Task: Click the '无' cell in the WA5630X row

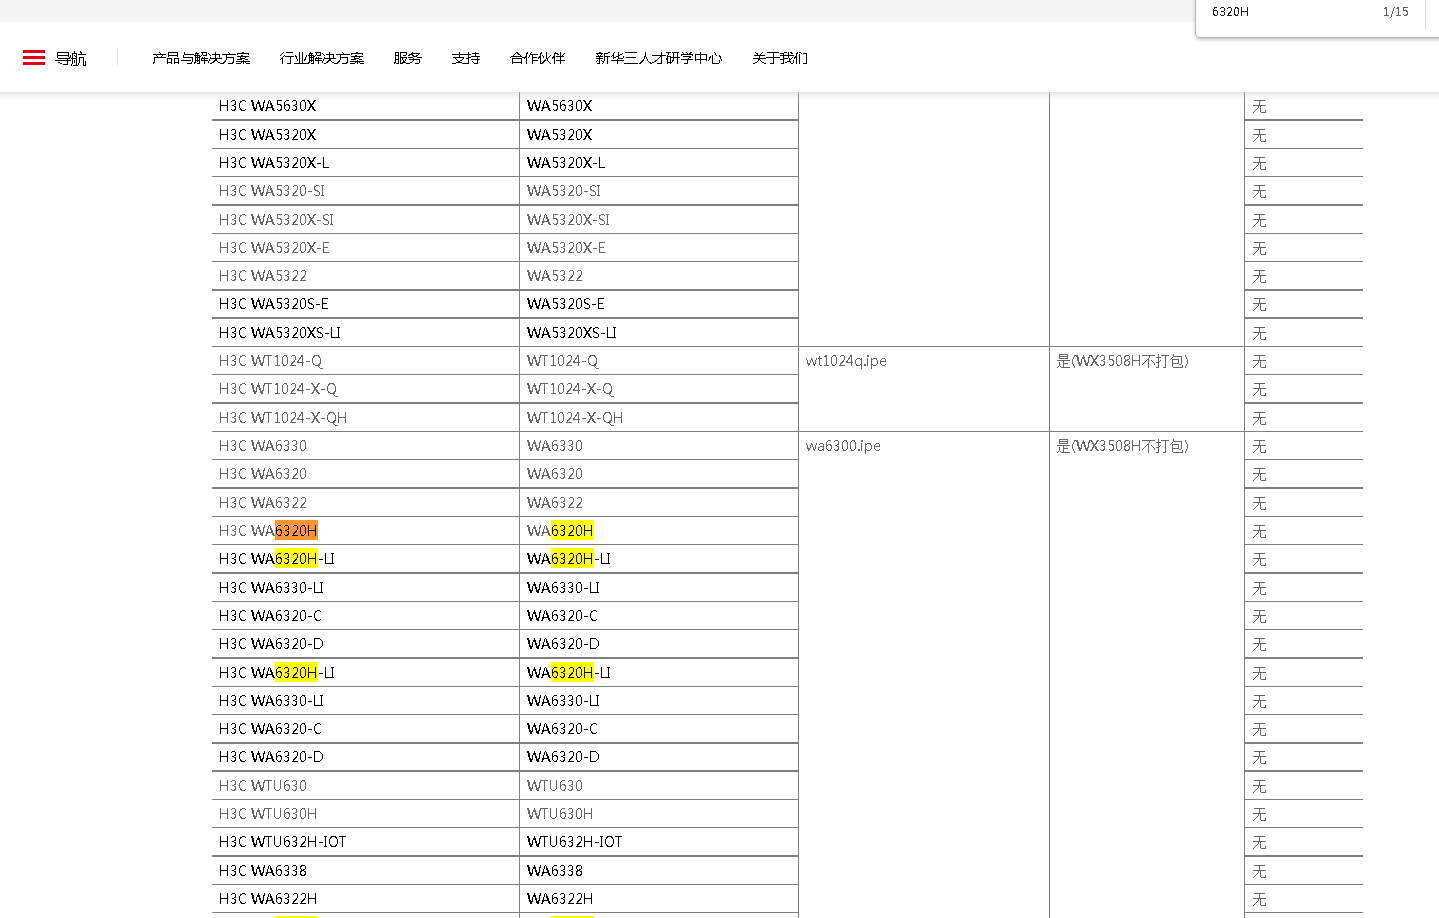Action: (1259, 106)
